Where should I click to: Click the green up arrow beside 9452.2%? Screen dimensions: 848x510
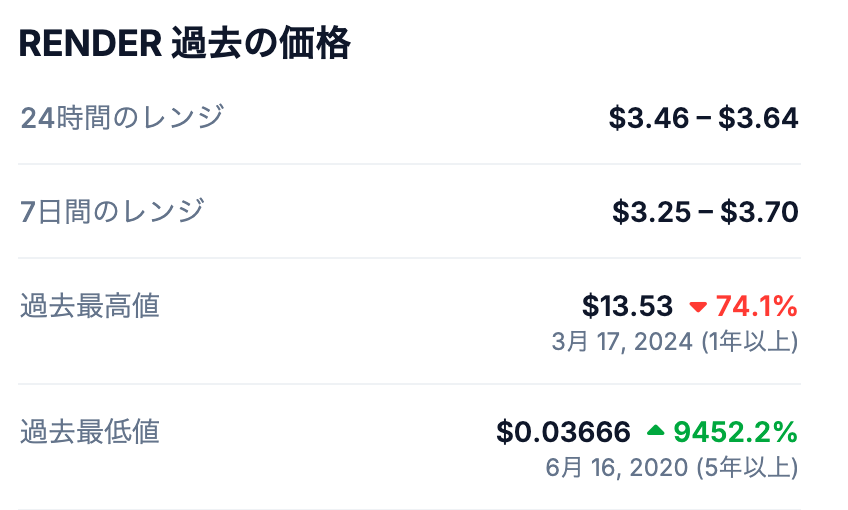[x=655, y=432]
